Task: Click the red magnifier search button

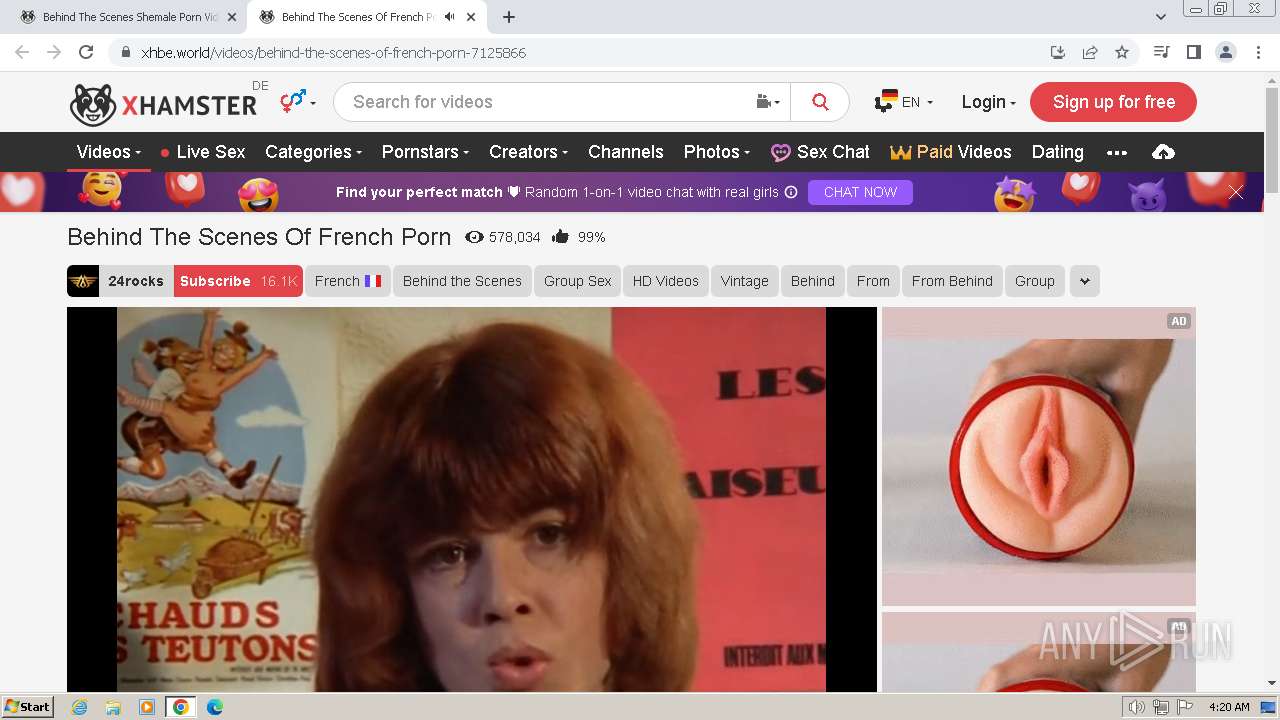Action: [820, 102]
